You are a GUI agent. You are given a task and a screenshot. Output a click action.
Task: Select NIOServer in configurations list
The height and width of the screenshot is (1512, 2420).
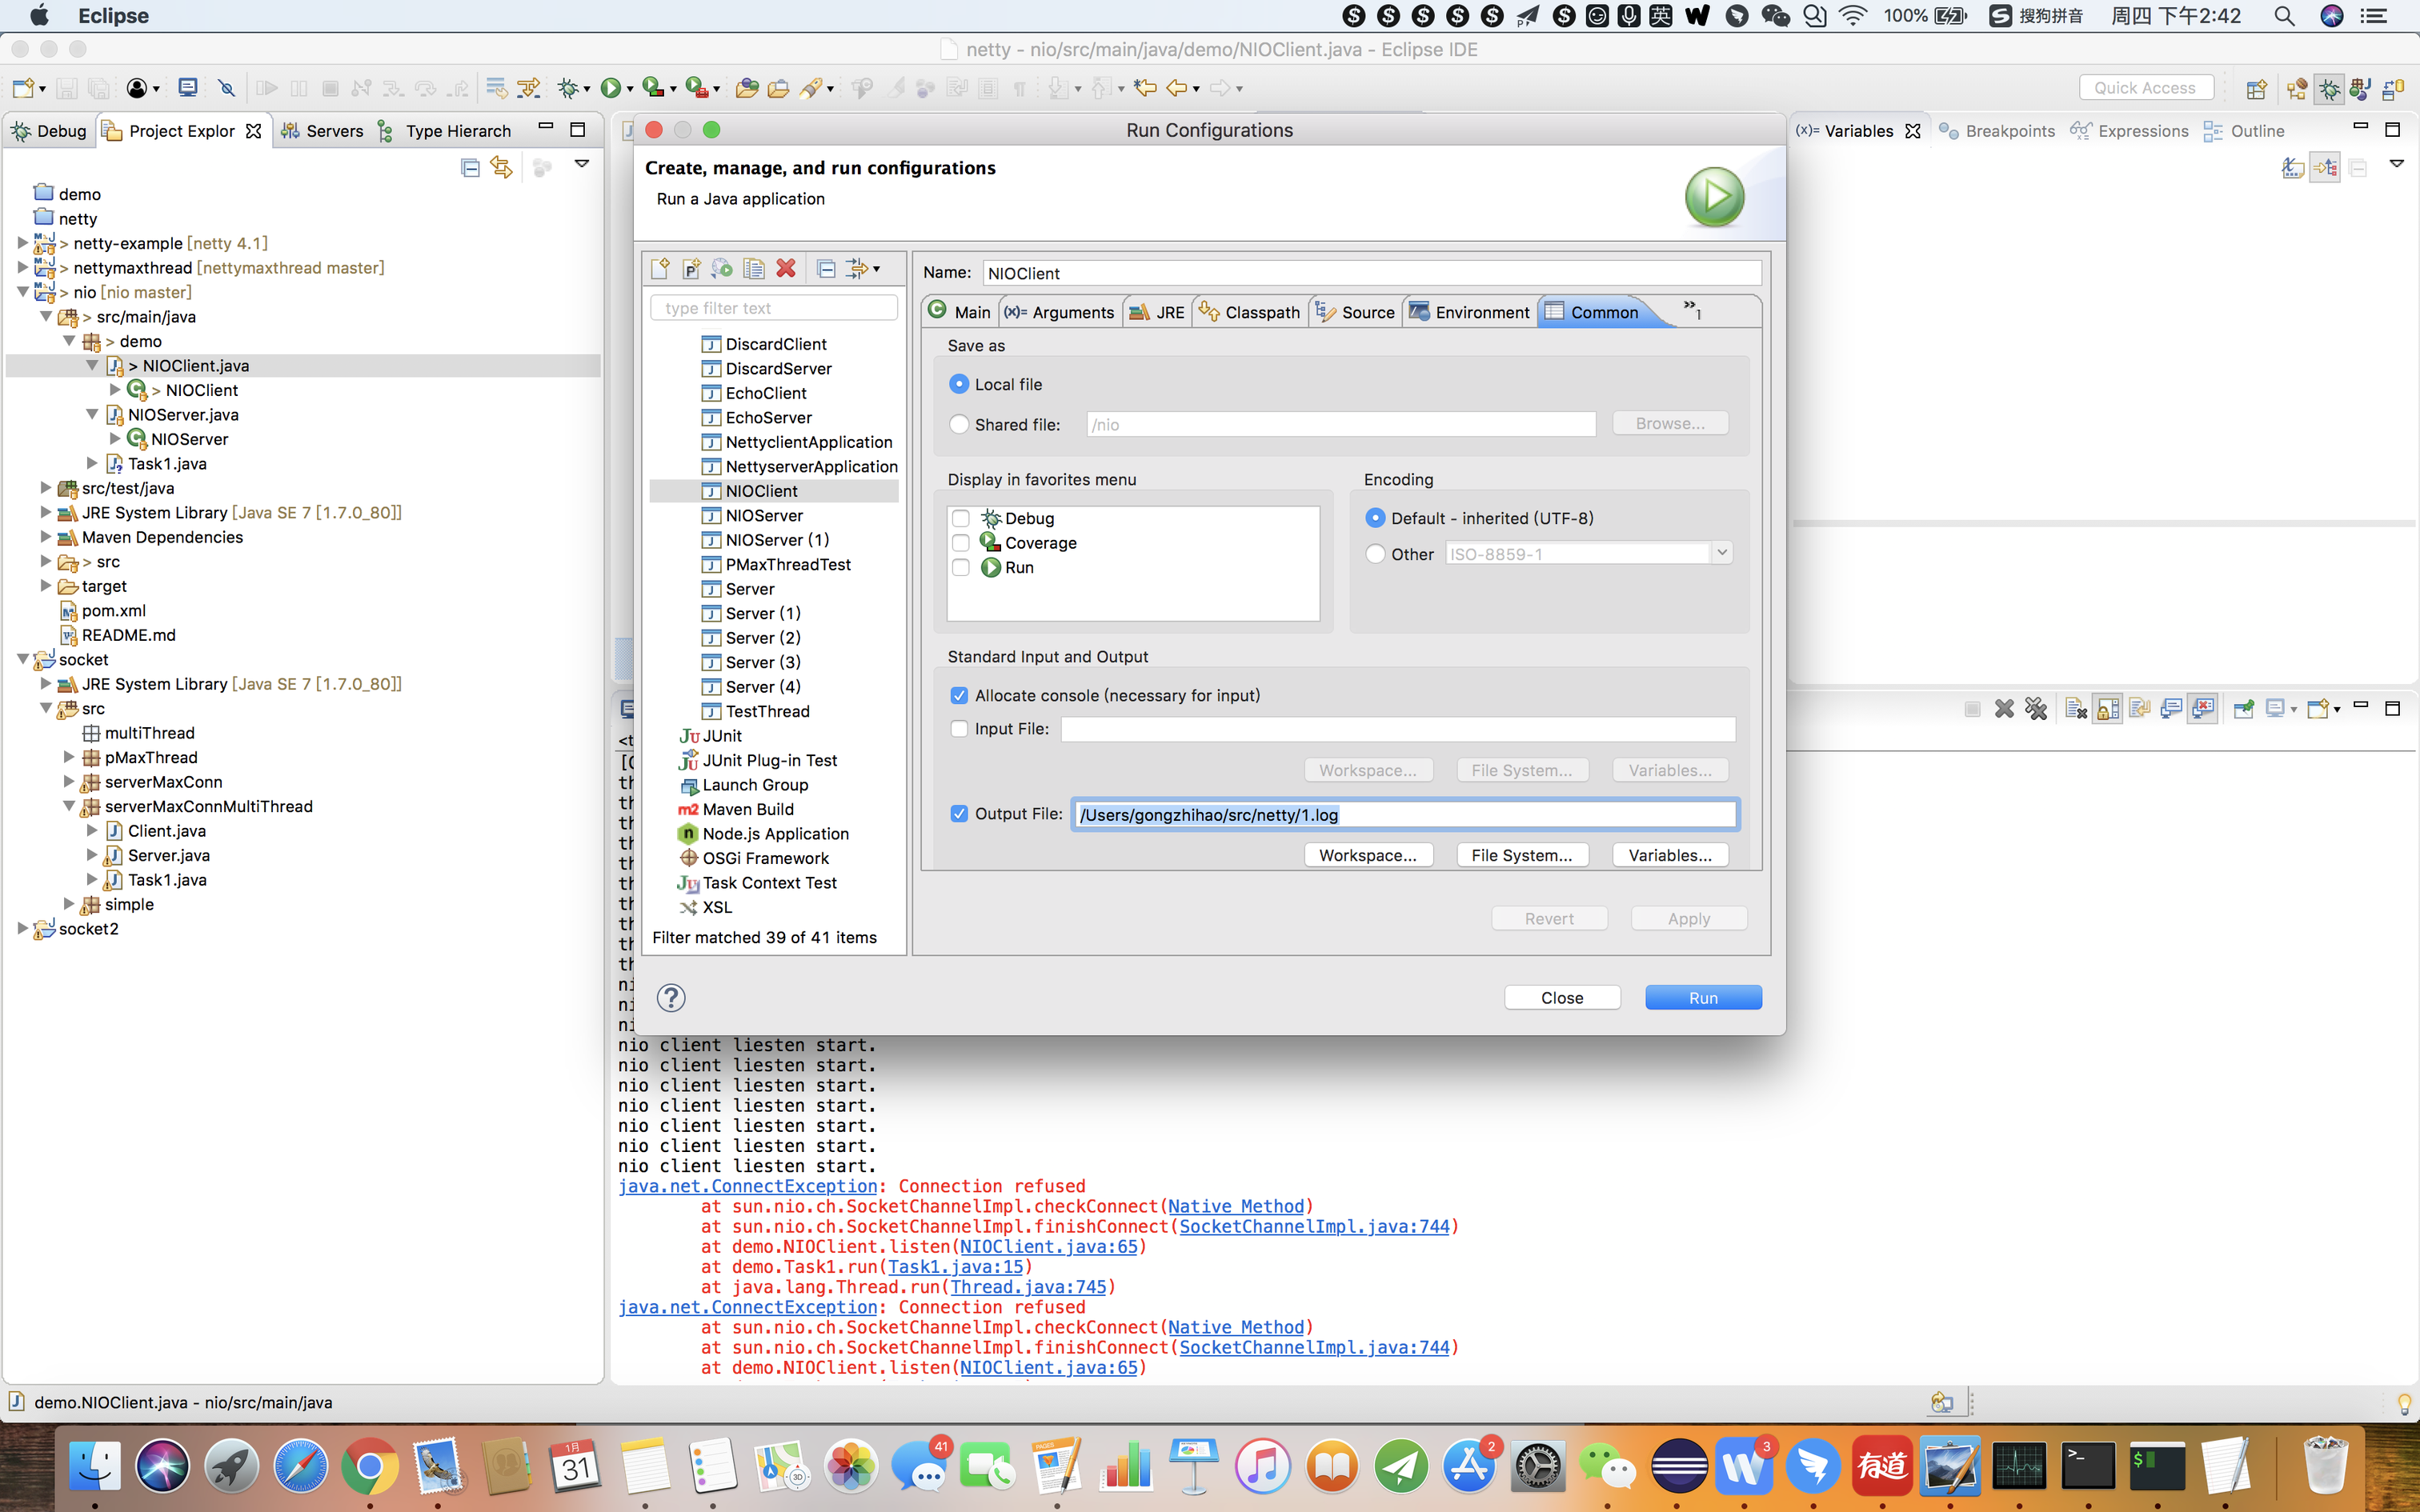tap(764, 515)
